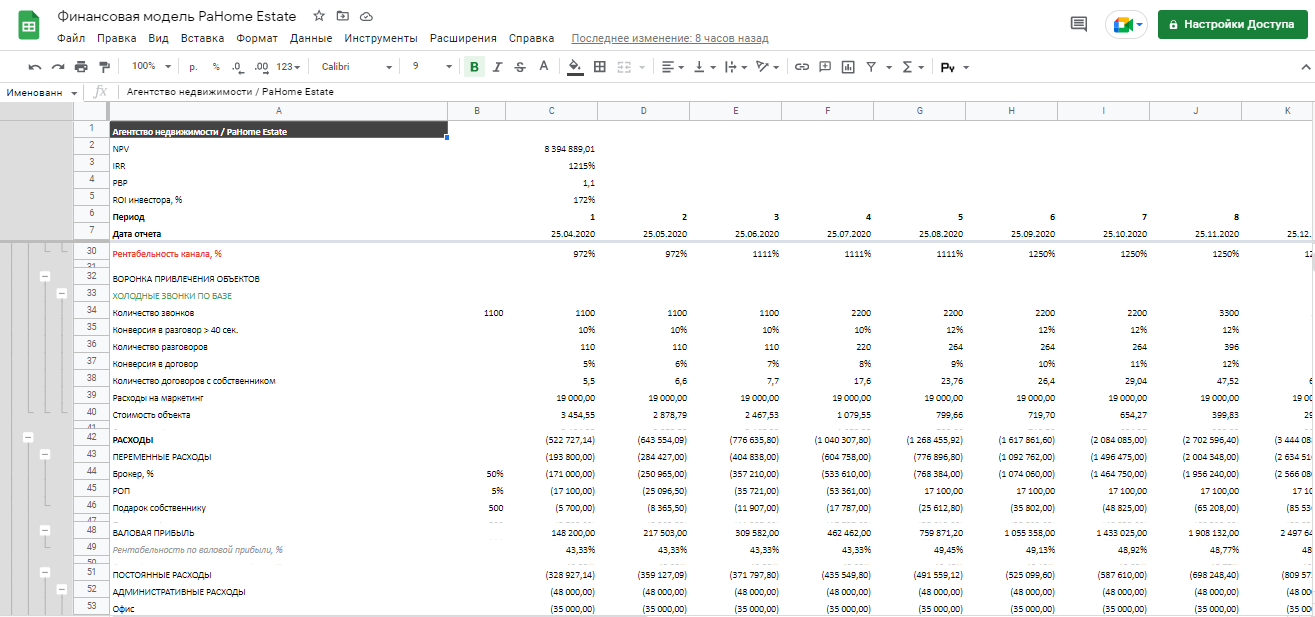This screenshot has height=617, width=1315.
Task: Toggle bold formatting
Action: [474, 67]
